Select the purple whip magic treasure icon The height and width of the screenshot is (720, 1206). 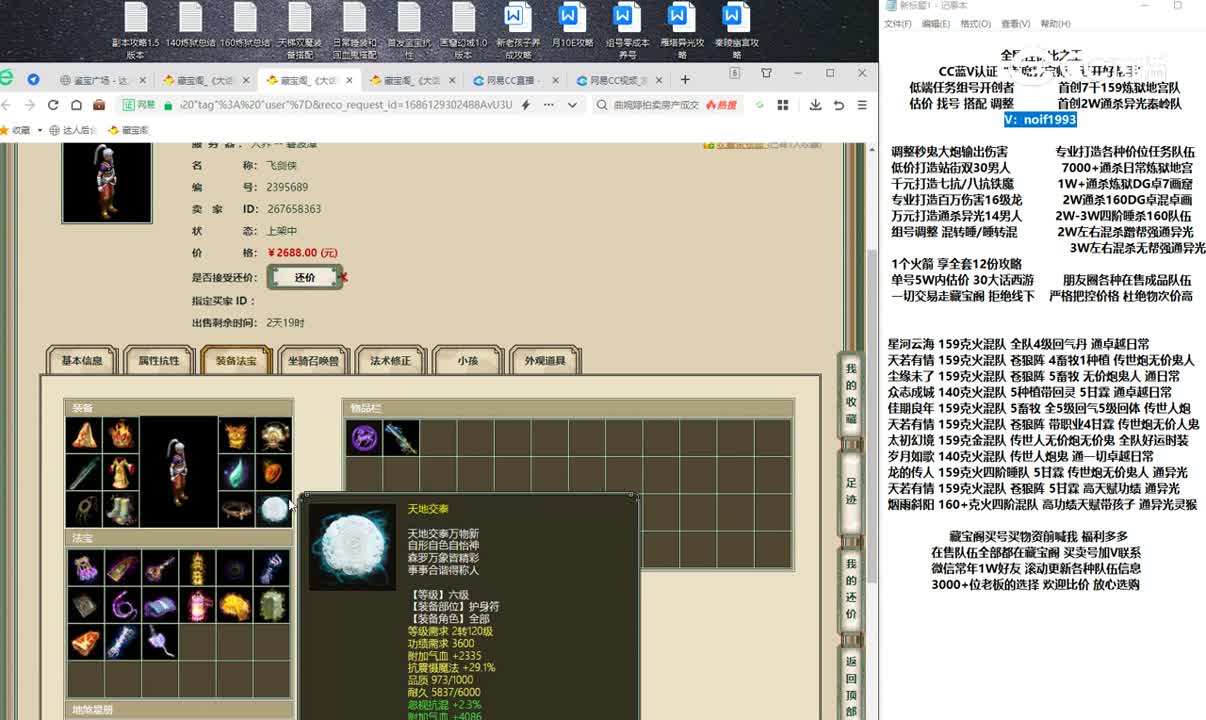pyautogui.click(x=123, y=605)
